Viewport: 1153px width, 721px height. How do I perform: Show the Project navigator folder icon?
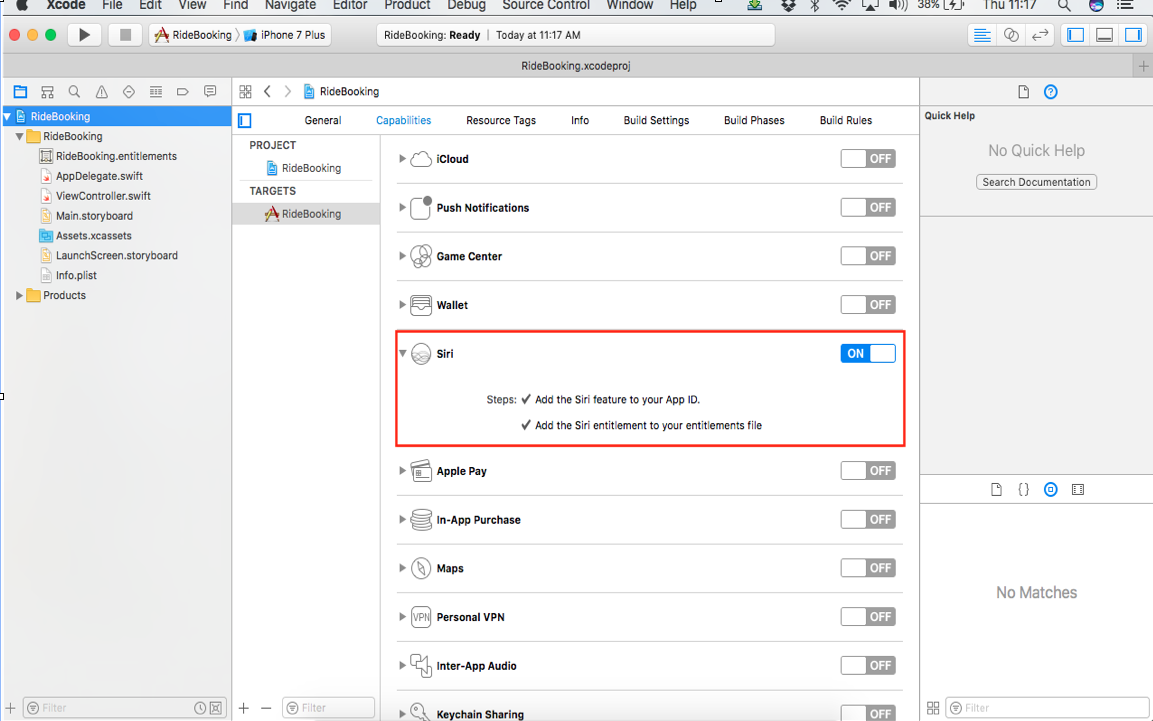pos(21,92)
